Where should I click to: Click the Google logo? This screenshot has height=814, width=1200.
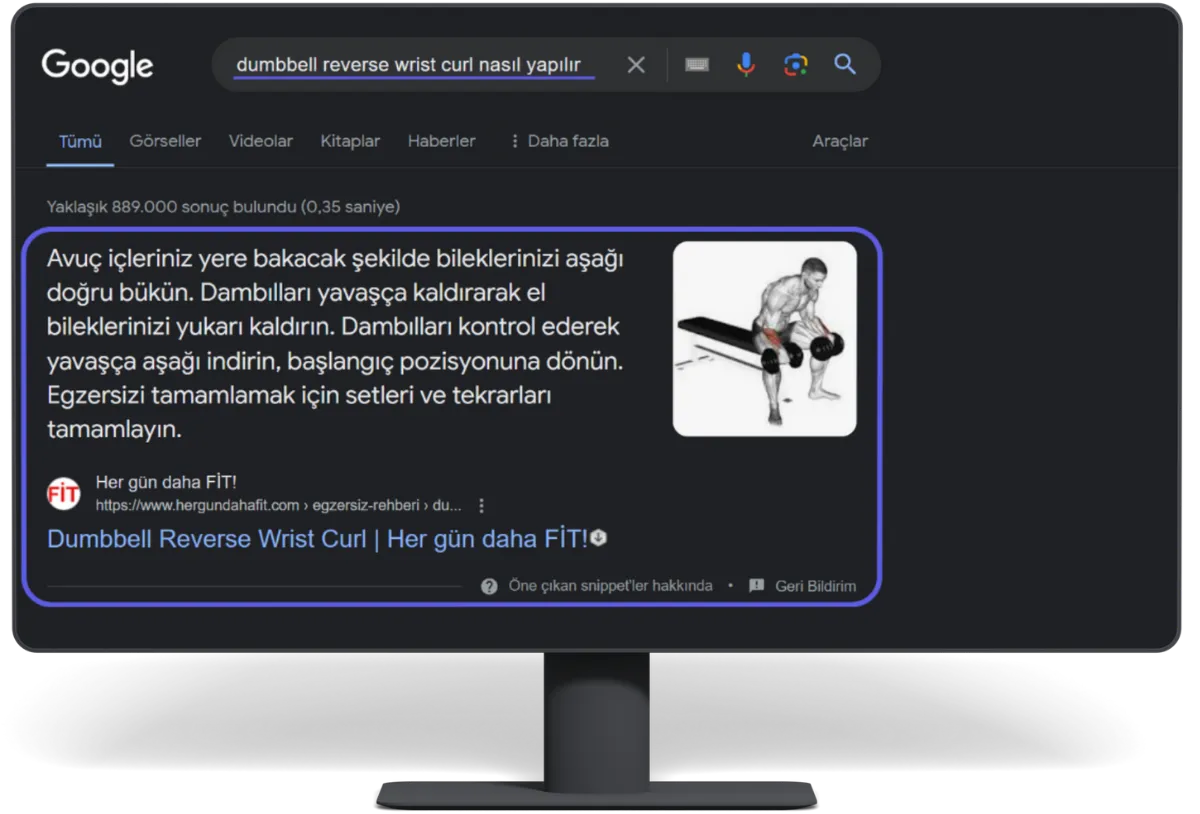coord(97,66)
